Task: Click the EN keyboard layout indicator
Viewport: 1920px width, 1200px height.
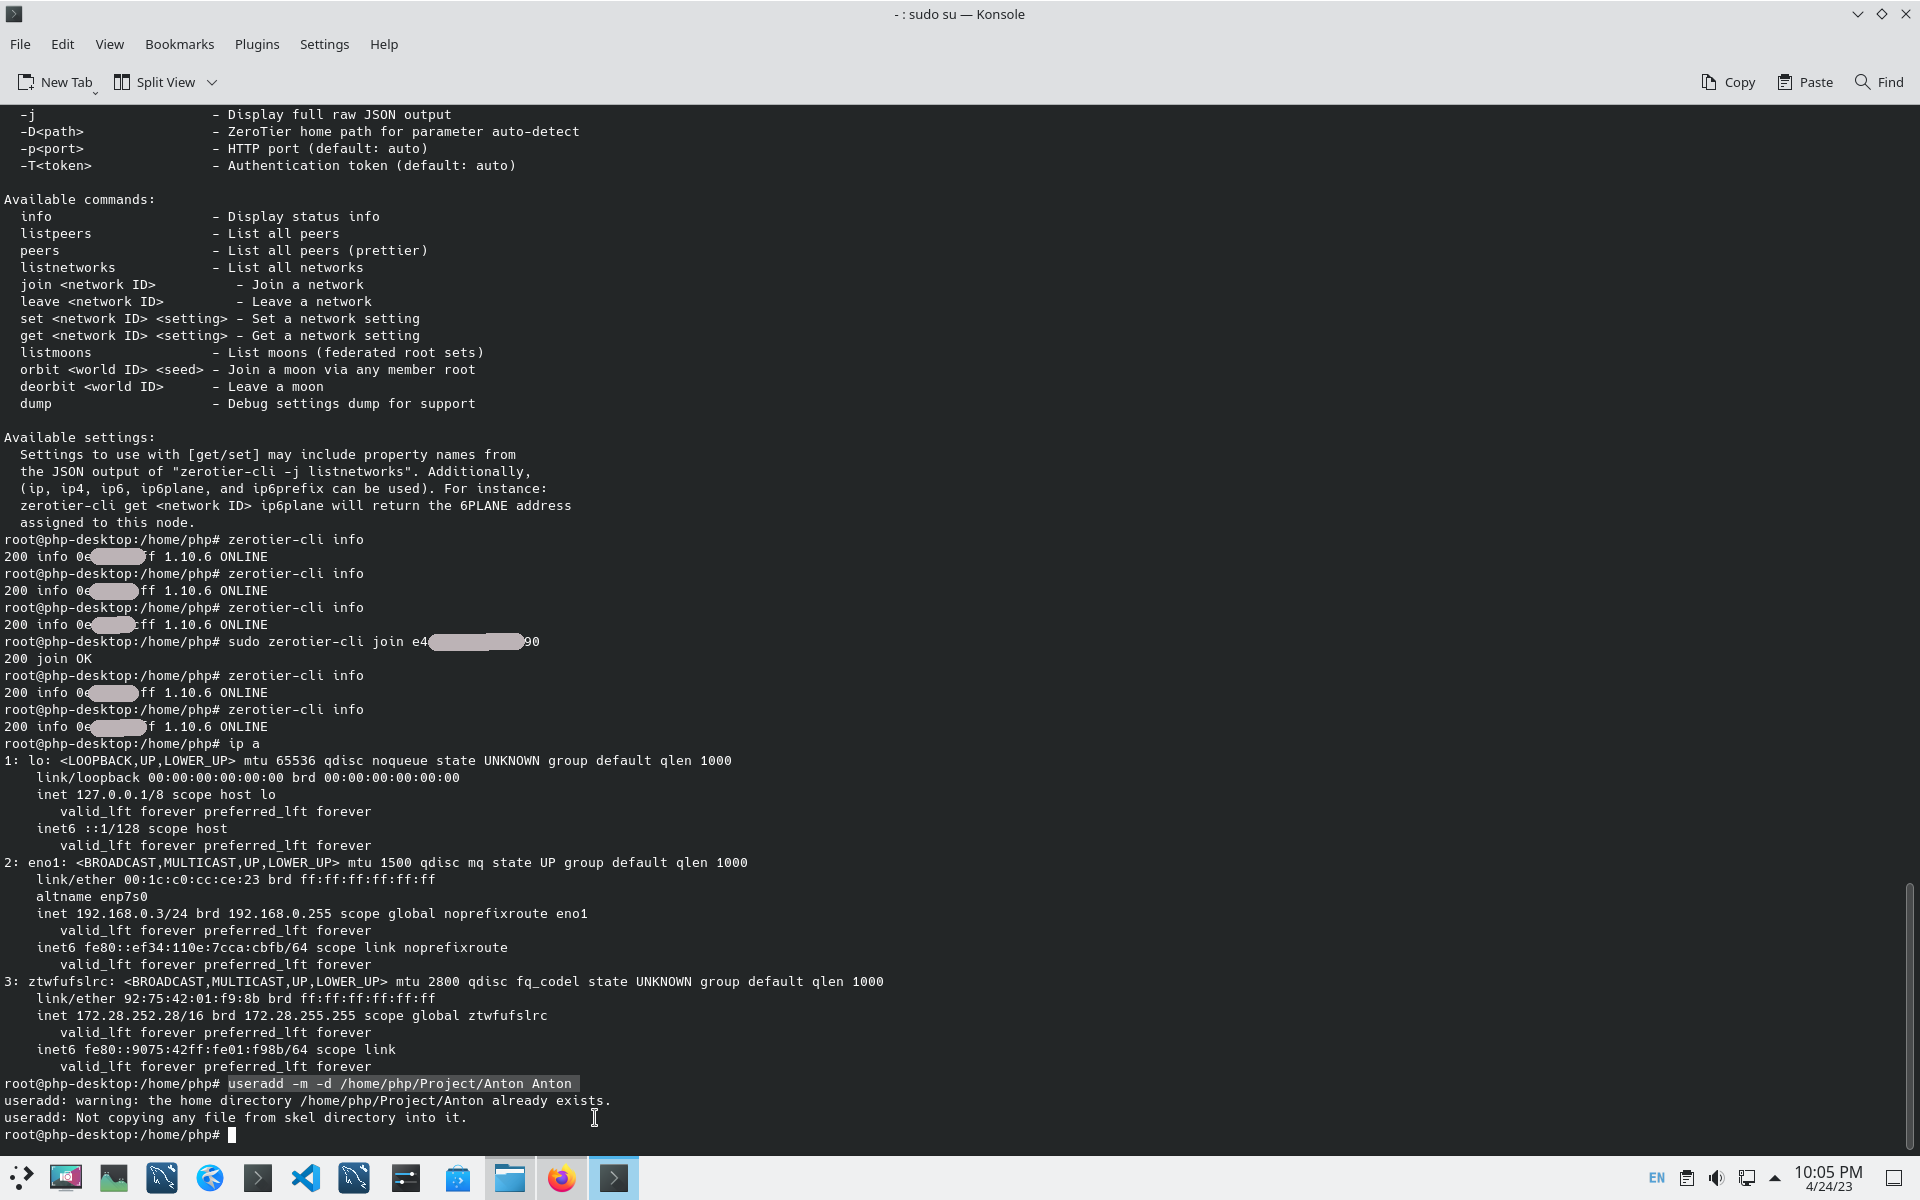Action: [x=1657, y=1178]
